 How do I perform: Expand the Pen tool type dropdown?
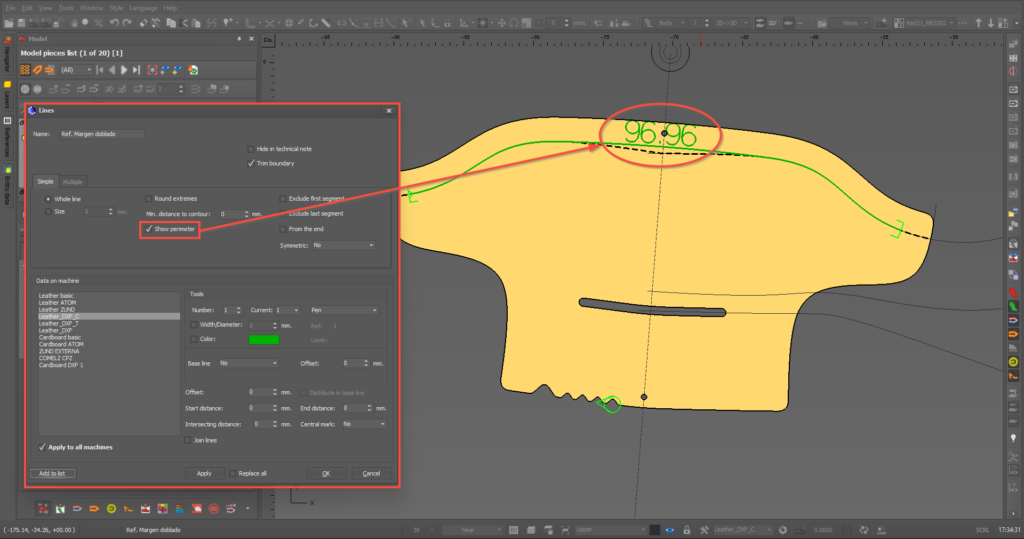point(345,310)
